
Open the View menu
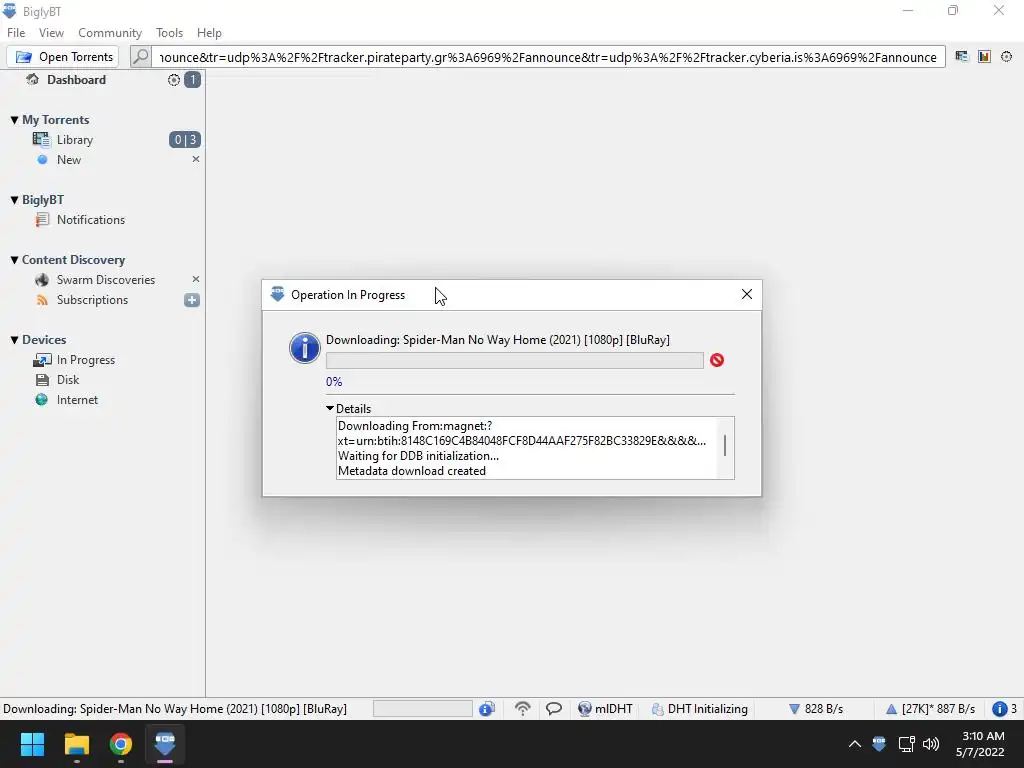pos(51,33)
